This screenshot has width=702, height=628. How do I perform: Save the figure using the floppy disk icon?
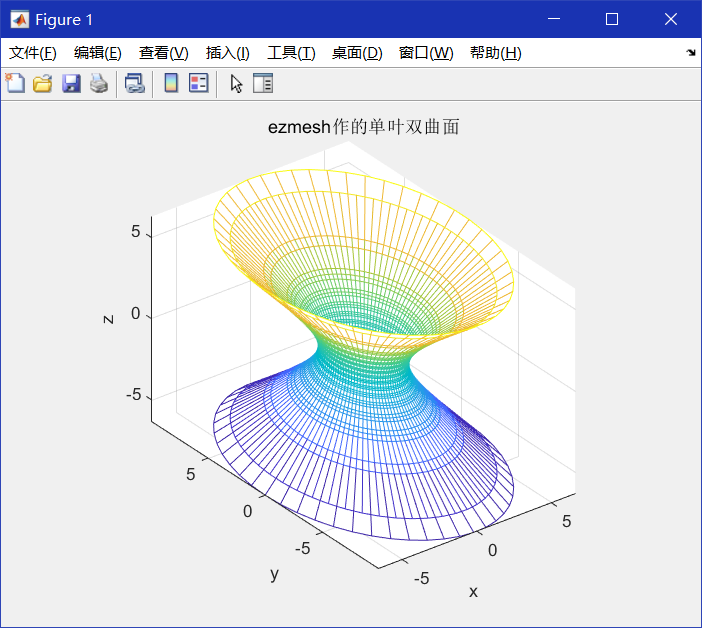click(71, 83)
